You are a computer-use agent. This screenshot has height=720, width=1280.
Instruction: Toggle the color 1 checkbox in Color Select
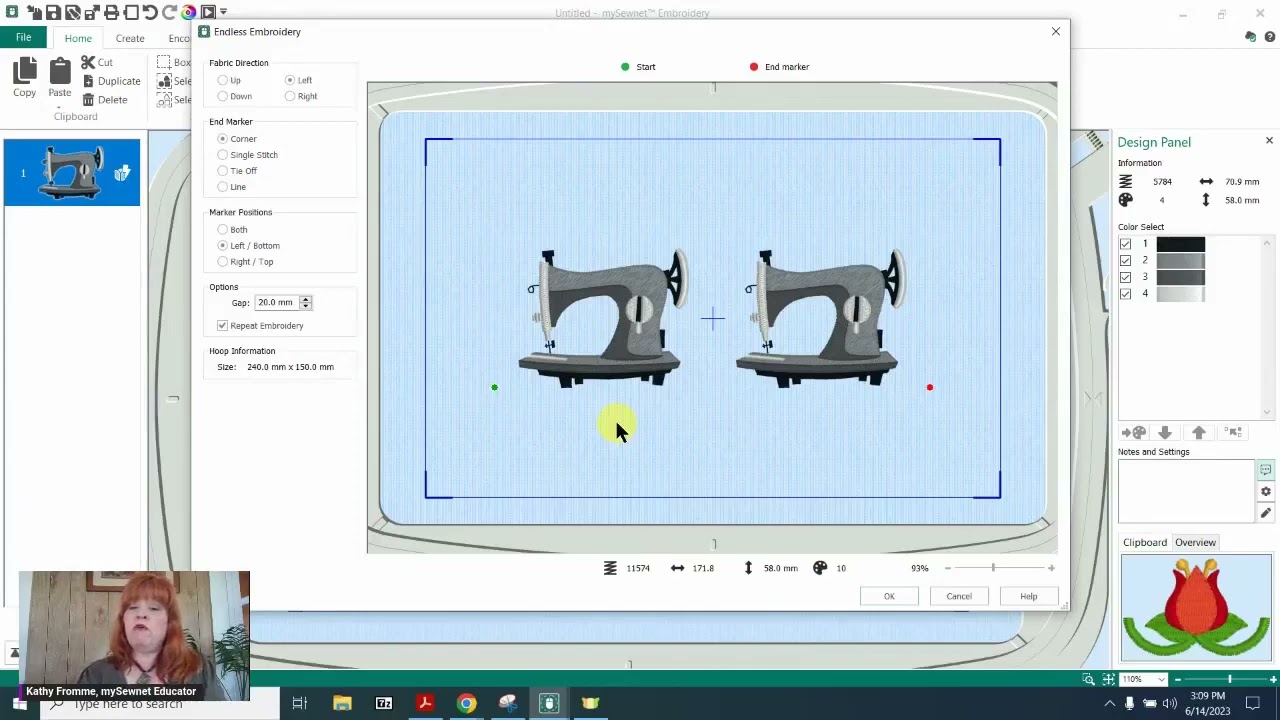click(1125, 244)
